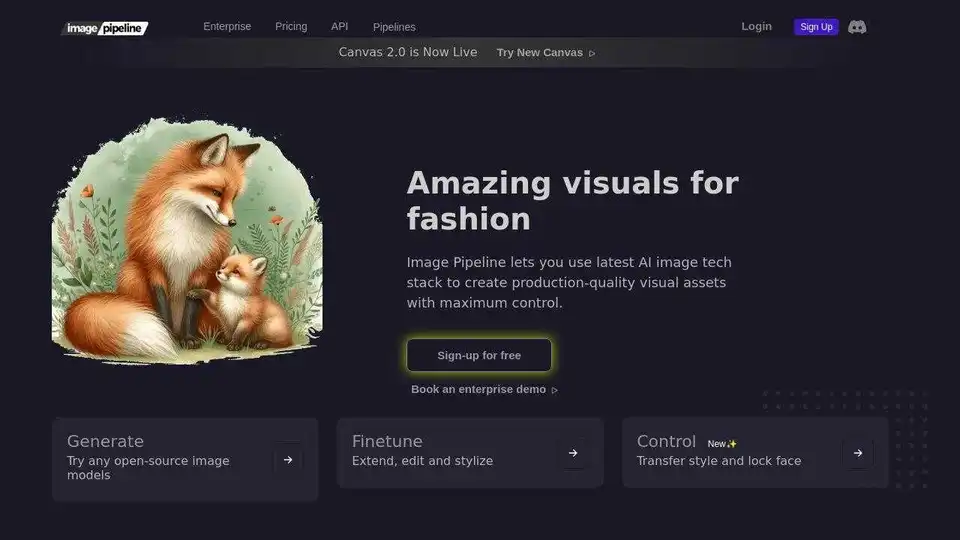960x540 pixels.
Task: Open the Discord icon link
Action: (857, 27)
